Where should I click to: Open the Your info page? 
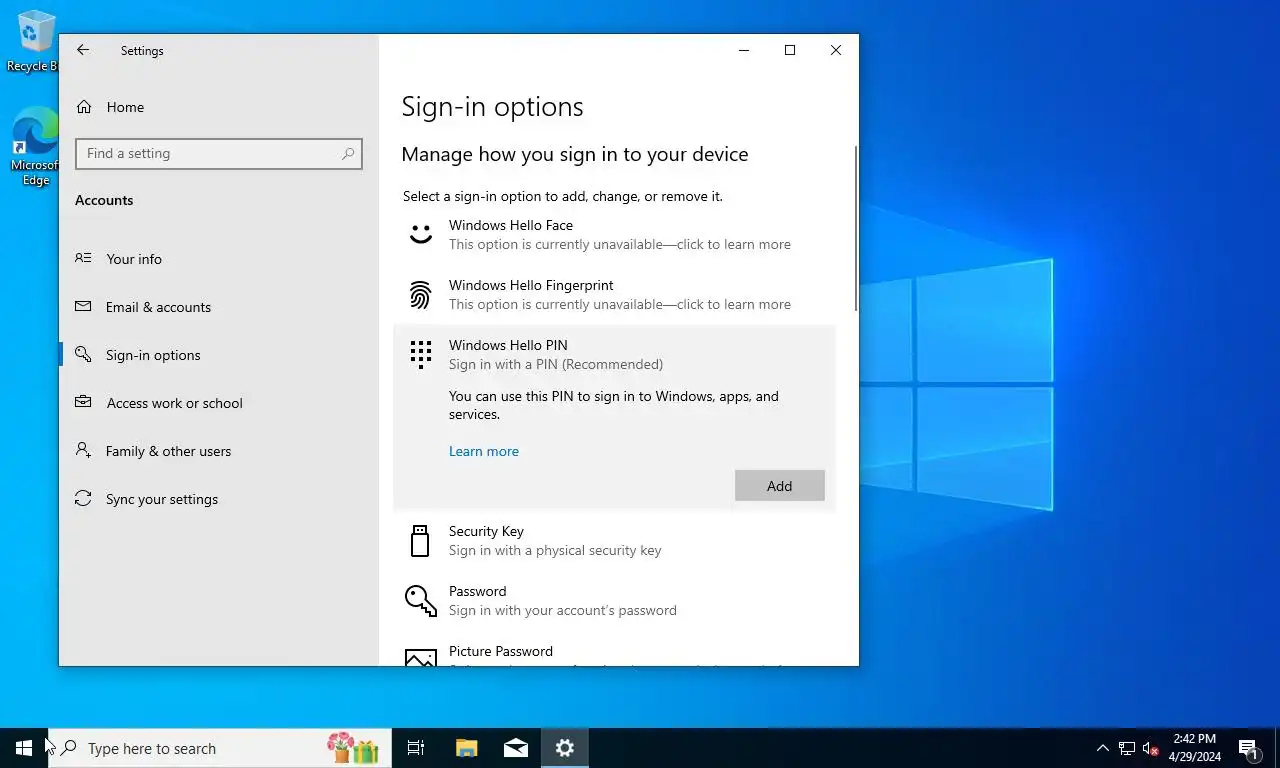(218, 258)
